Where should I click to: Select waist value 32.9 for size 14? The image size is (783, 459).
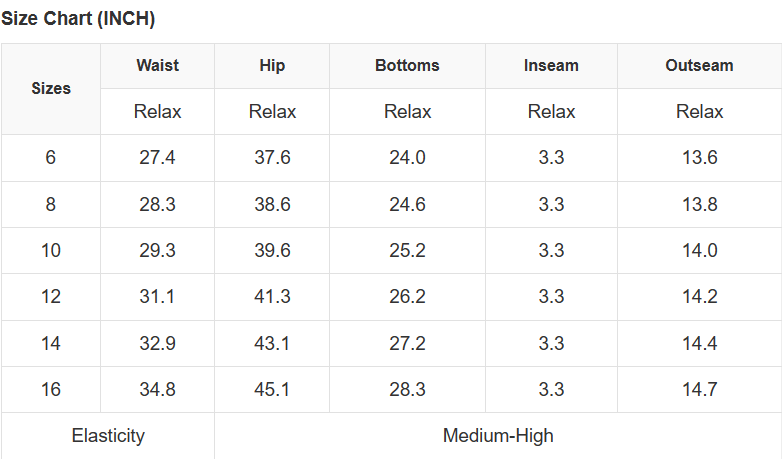pos(158,343)
